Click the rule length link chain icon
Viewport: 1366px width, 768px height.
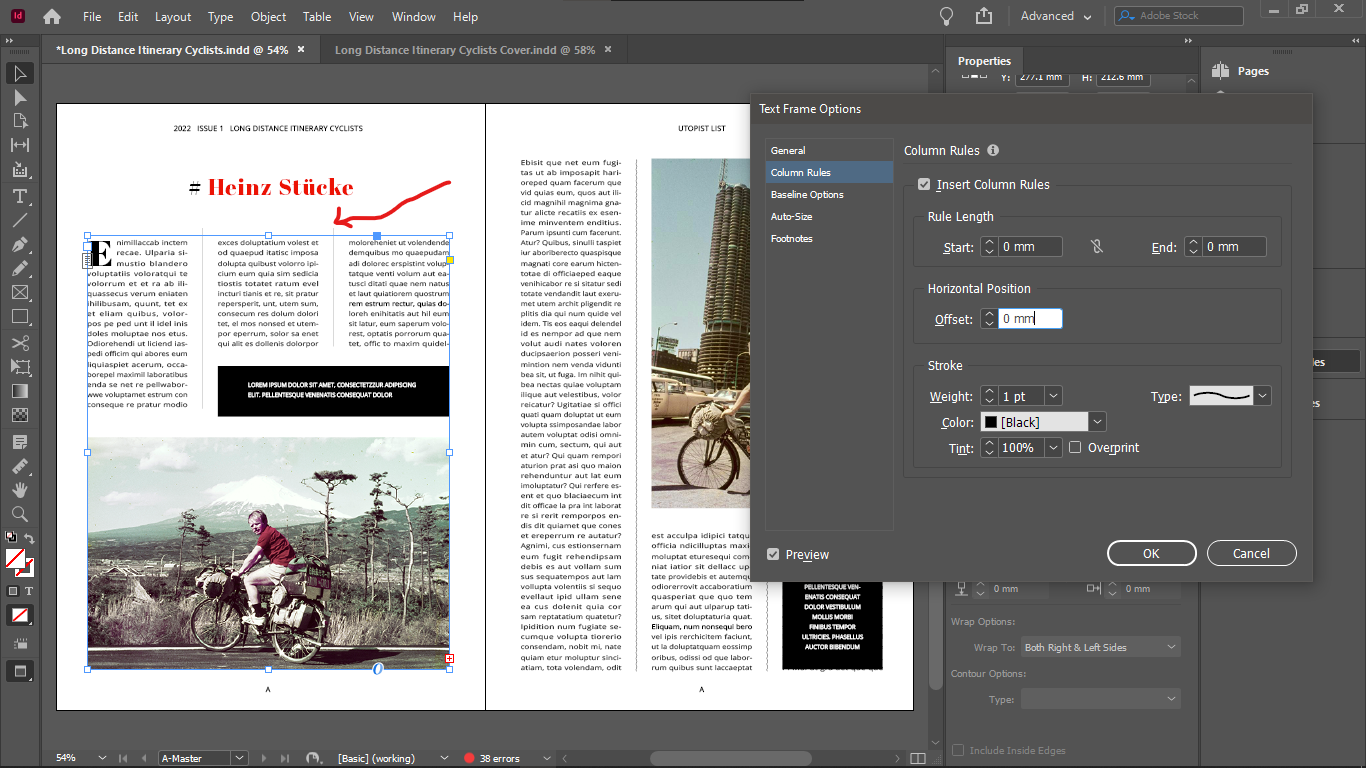point(1097,247)
